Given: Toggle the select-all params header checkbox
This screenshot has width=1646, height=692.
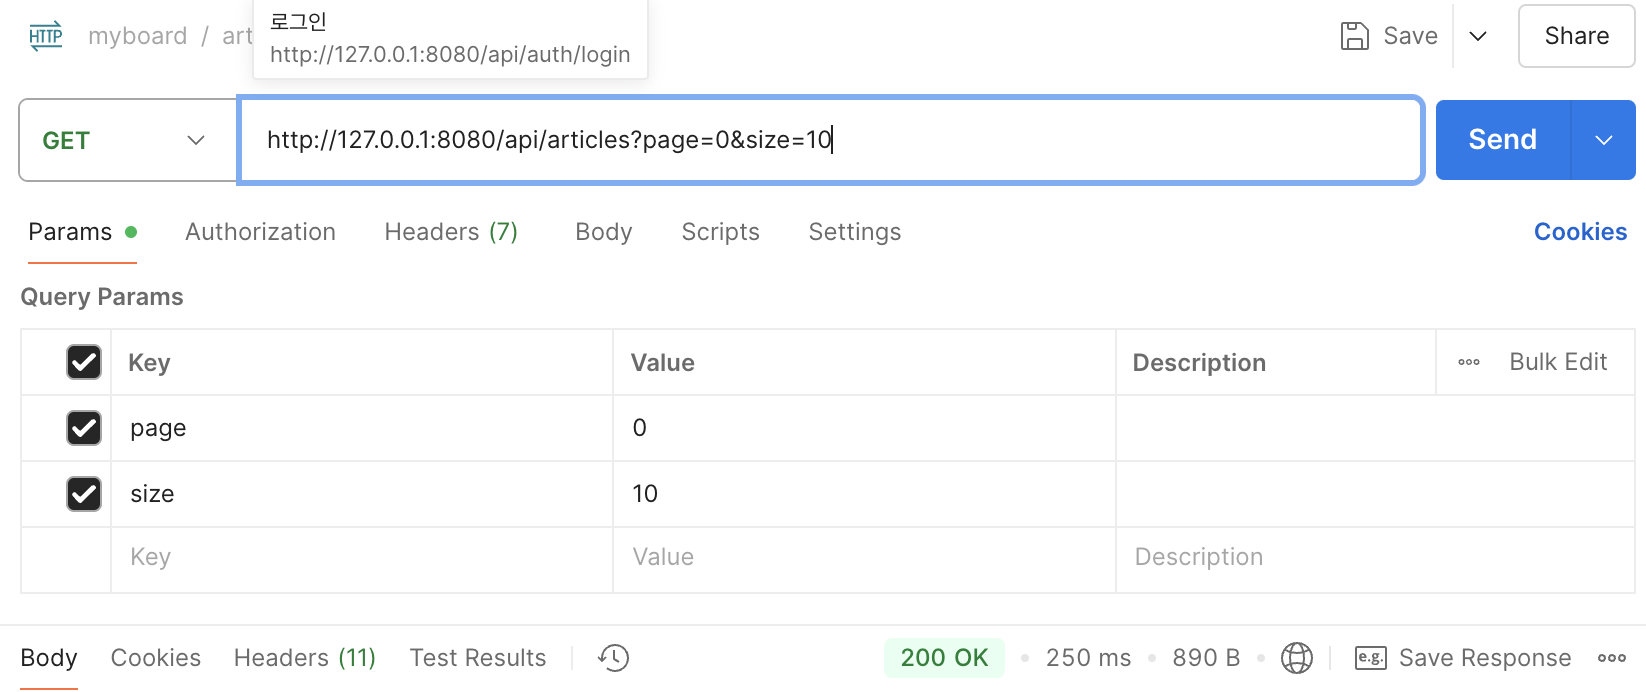Looking at the screenshot, I should 84,362.
